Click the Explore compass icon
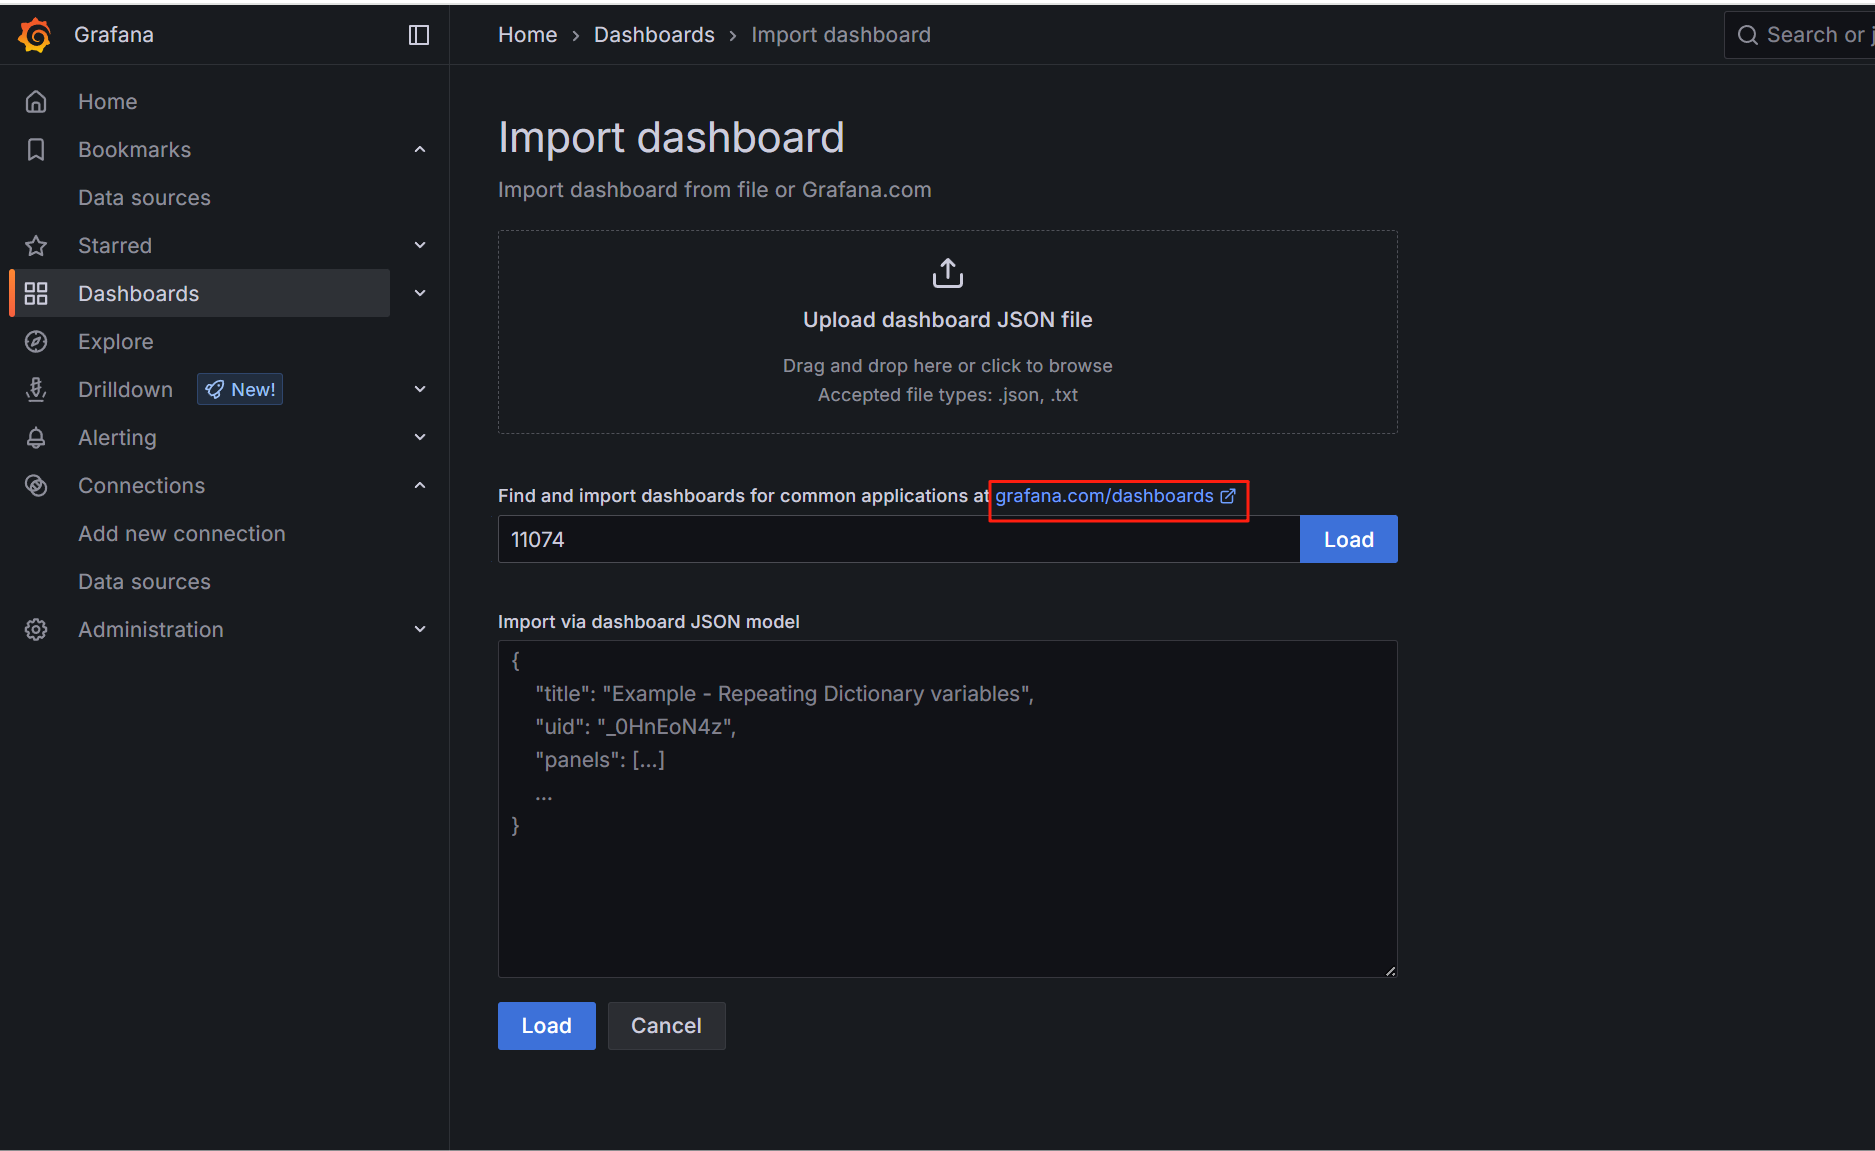This screenshot has width=1875, height=1151. click(x=36, y=341)
